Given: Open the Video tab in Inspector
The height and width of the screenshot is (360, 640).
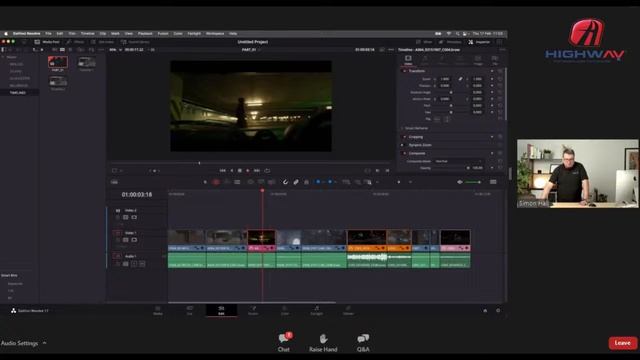Looking at the screenshot, I should (408, 60).
